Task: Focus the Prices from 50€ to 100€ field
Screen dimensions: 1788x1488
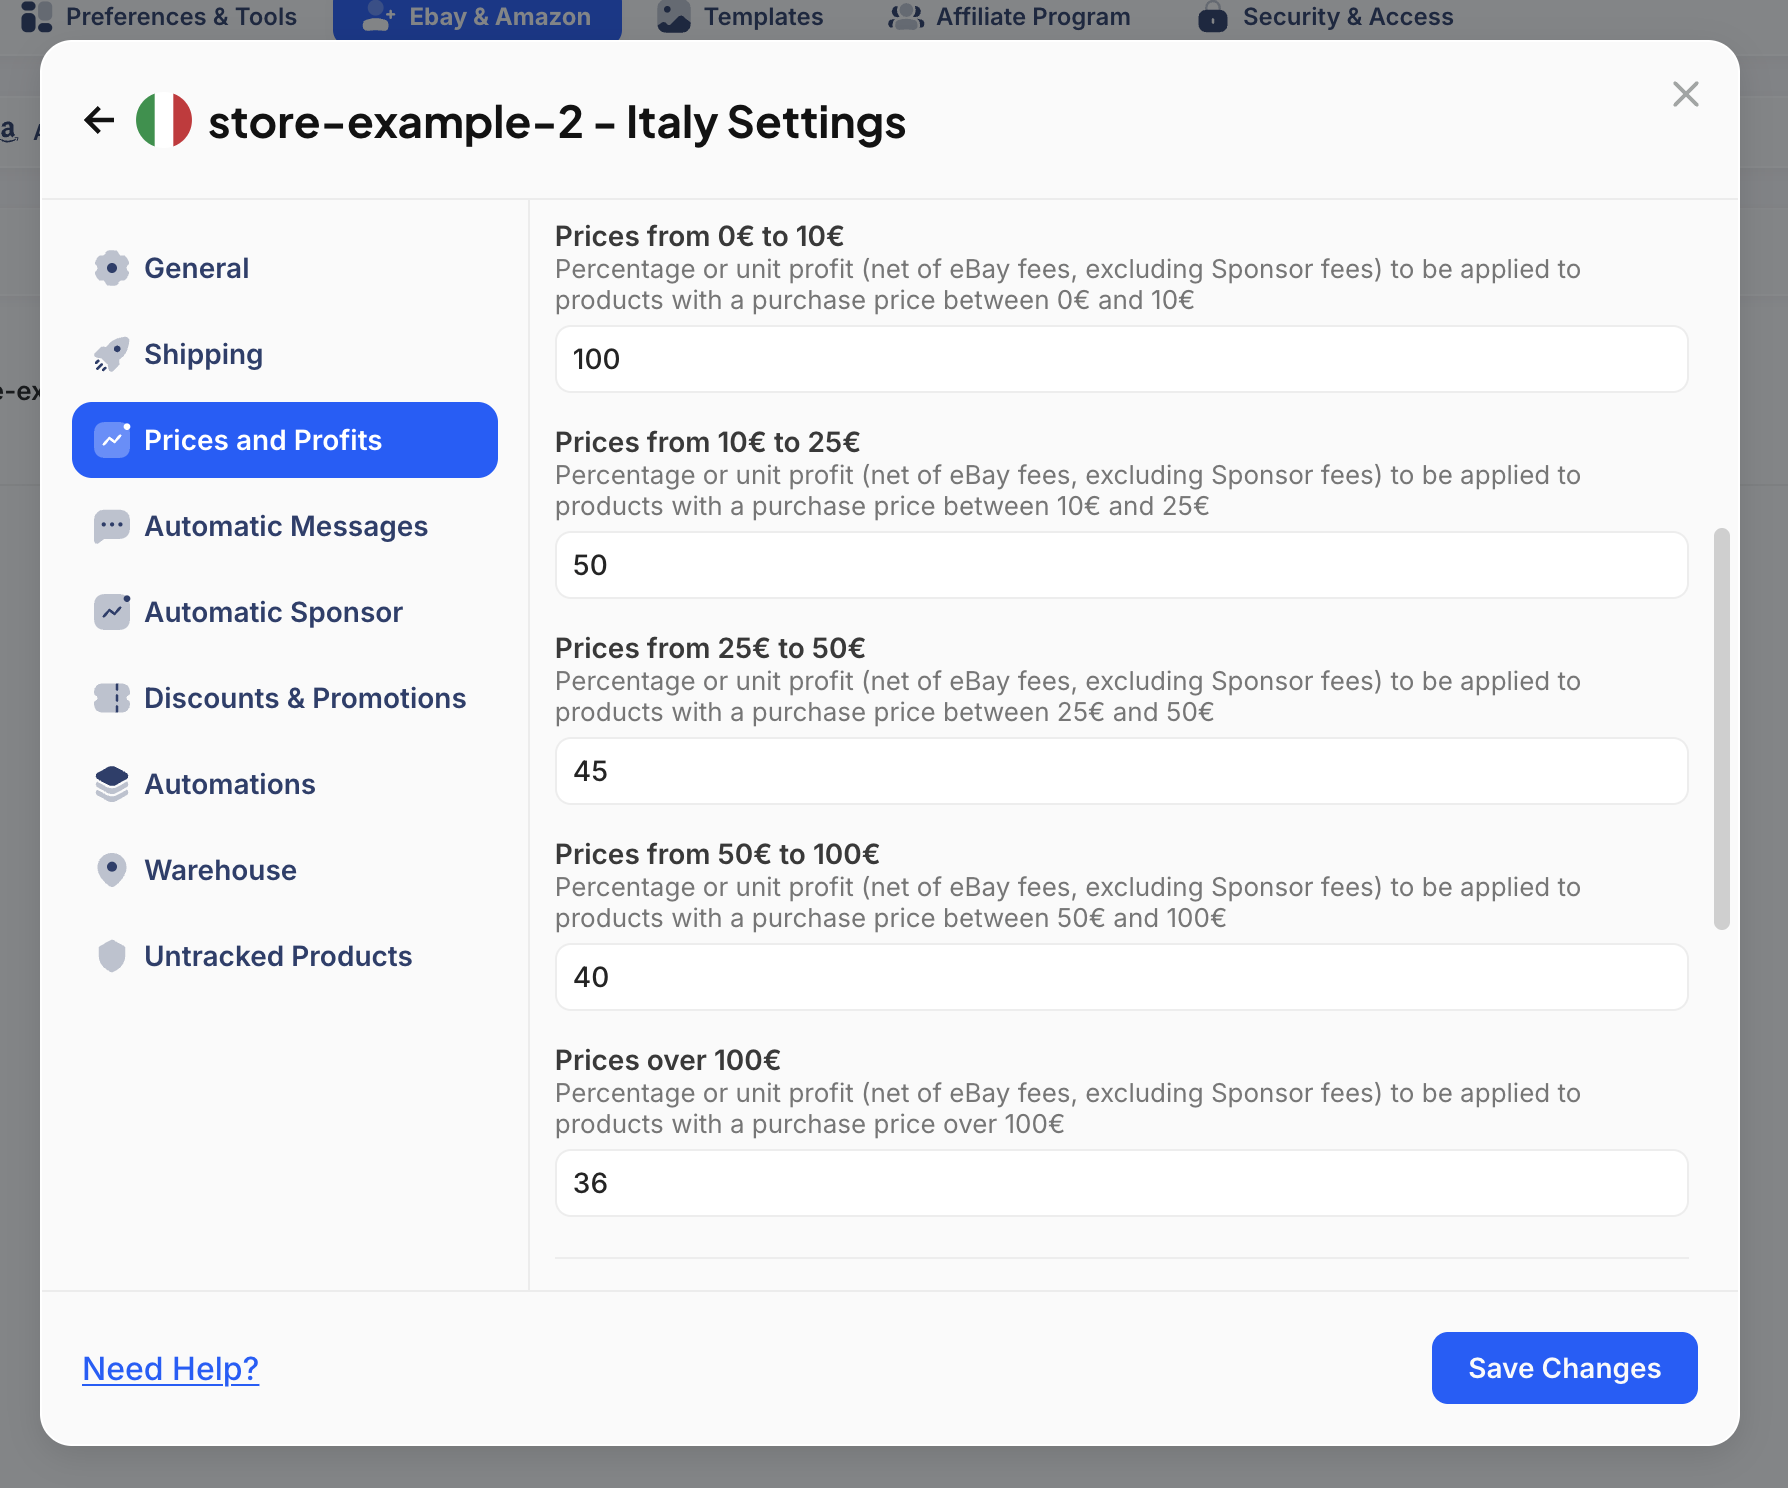Action: point(1121,977)
